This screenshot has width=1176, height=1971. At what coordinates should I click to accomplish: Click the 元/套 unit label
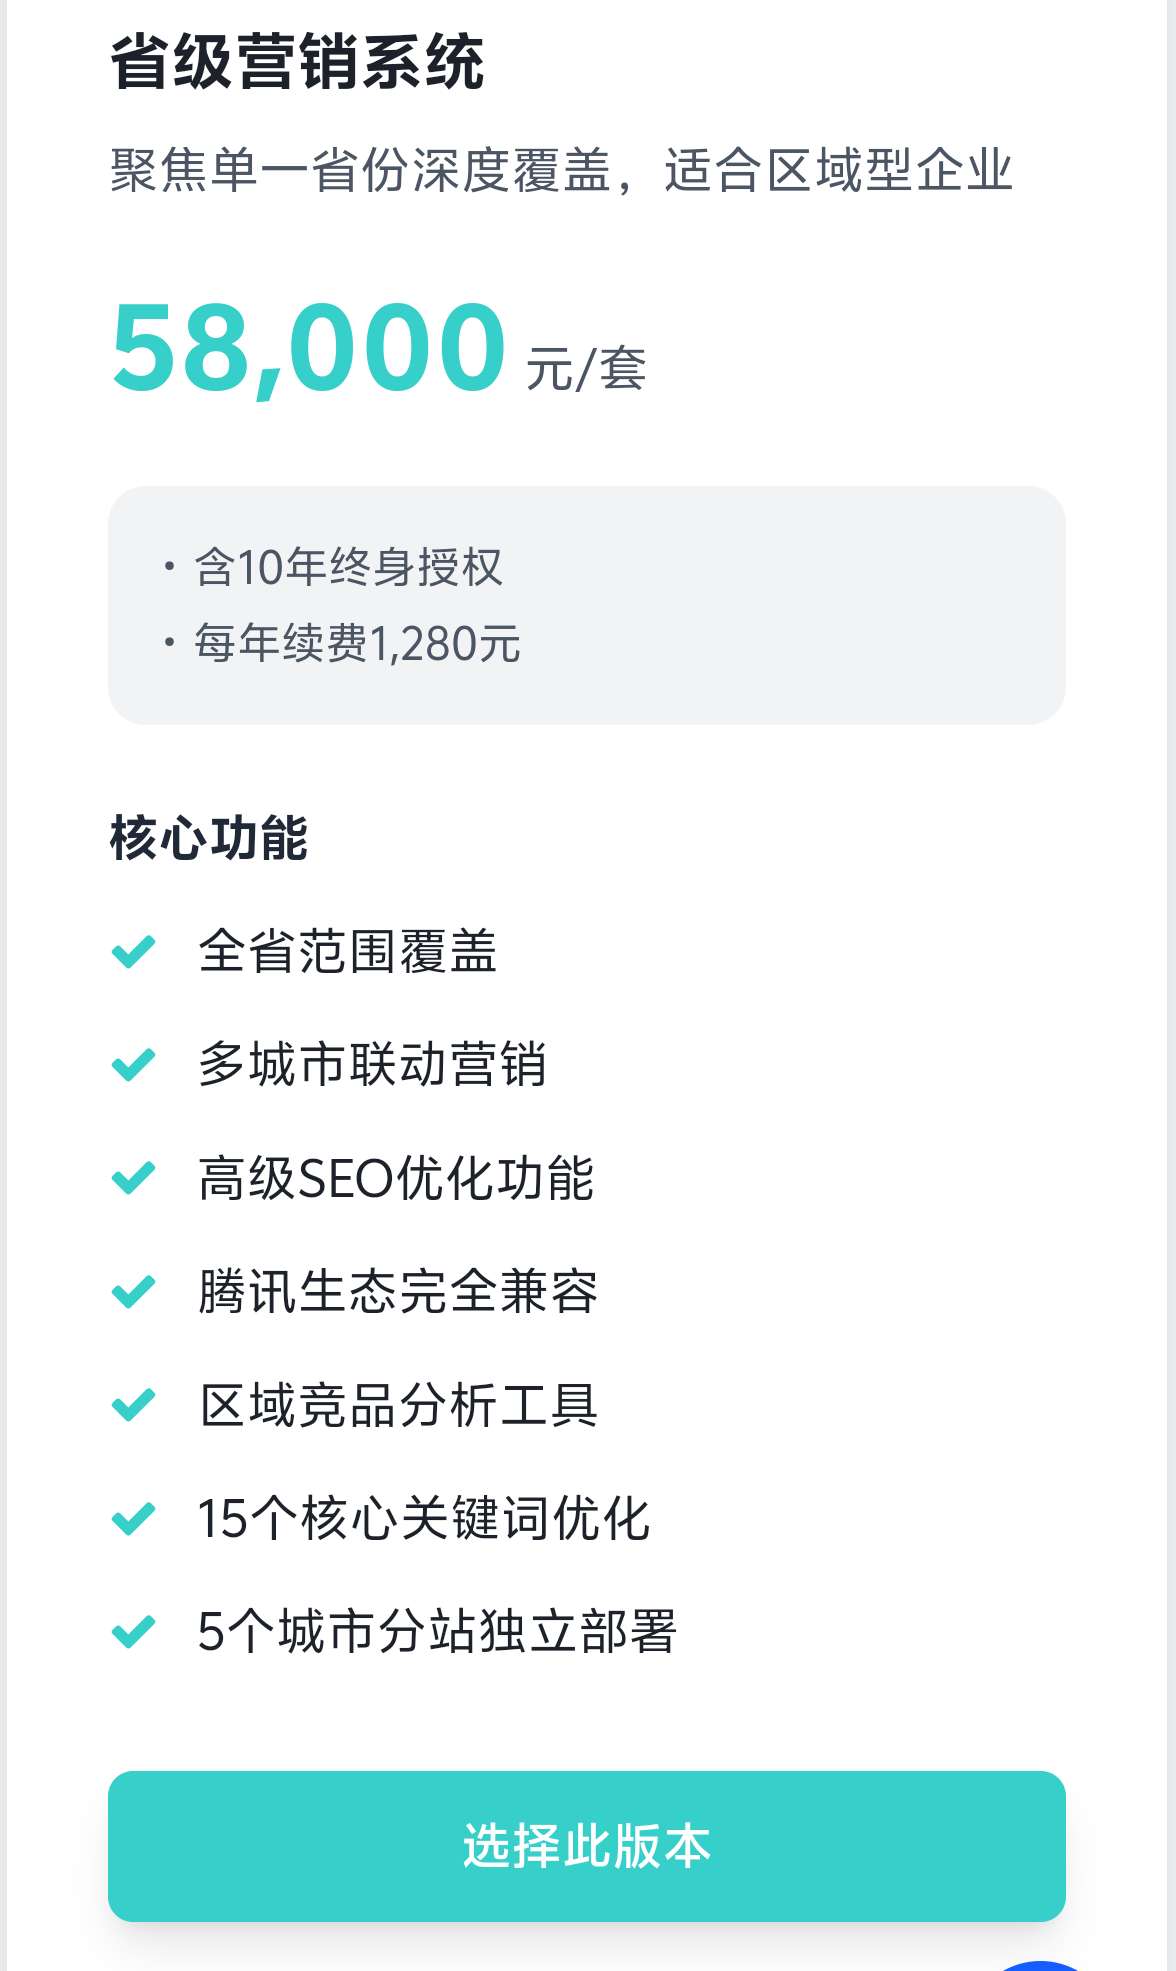click(x=586, y=369)
